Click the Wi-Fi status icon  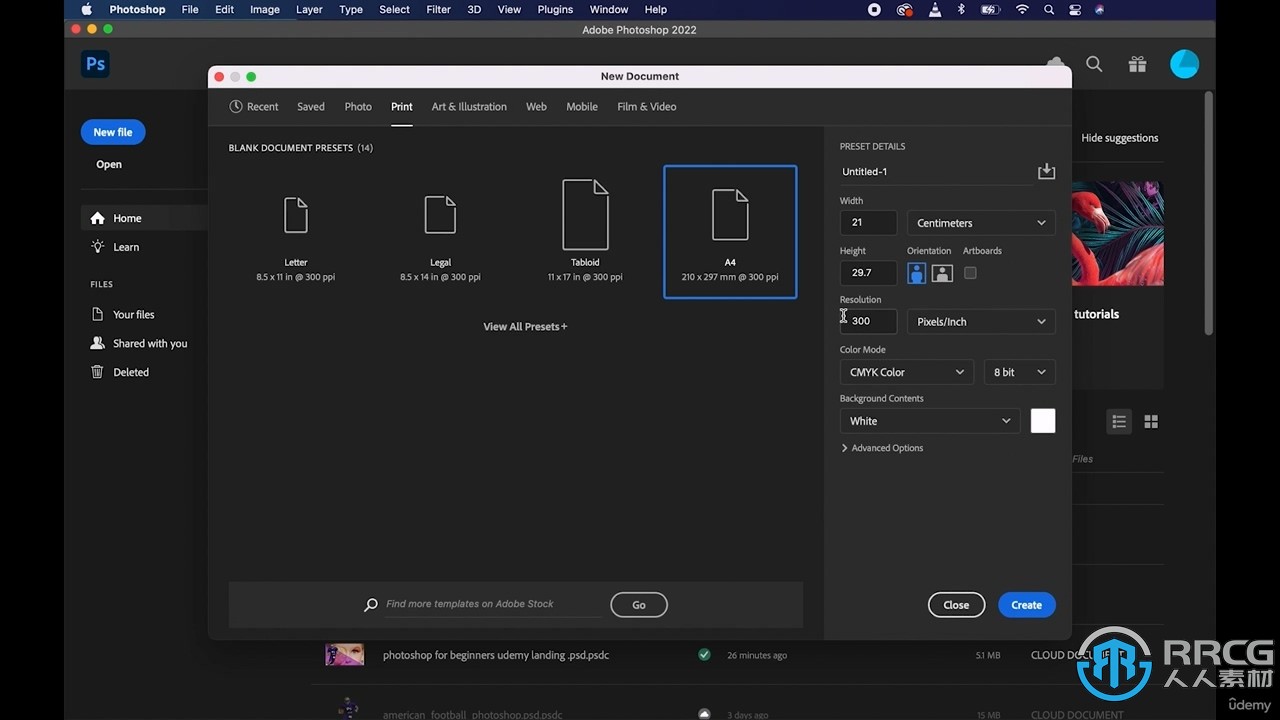tap(1022, 9)
